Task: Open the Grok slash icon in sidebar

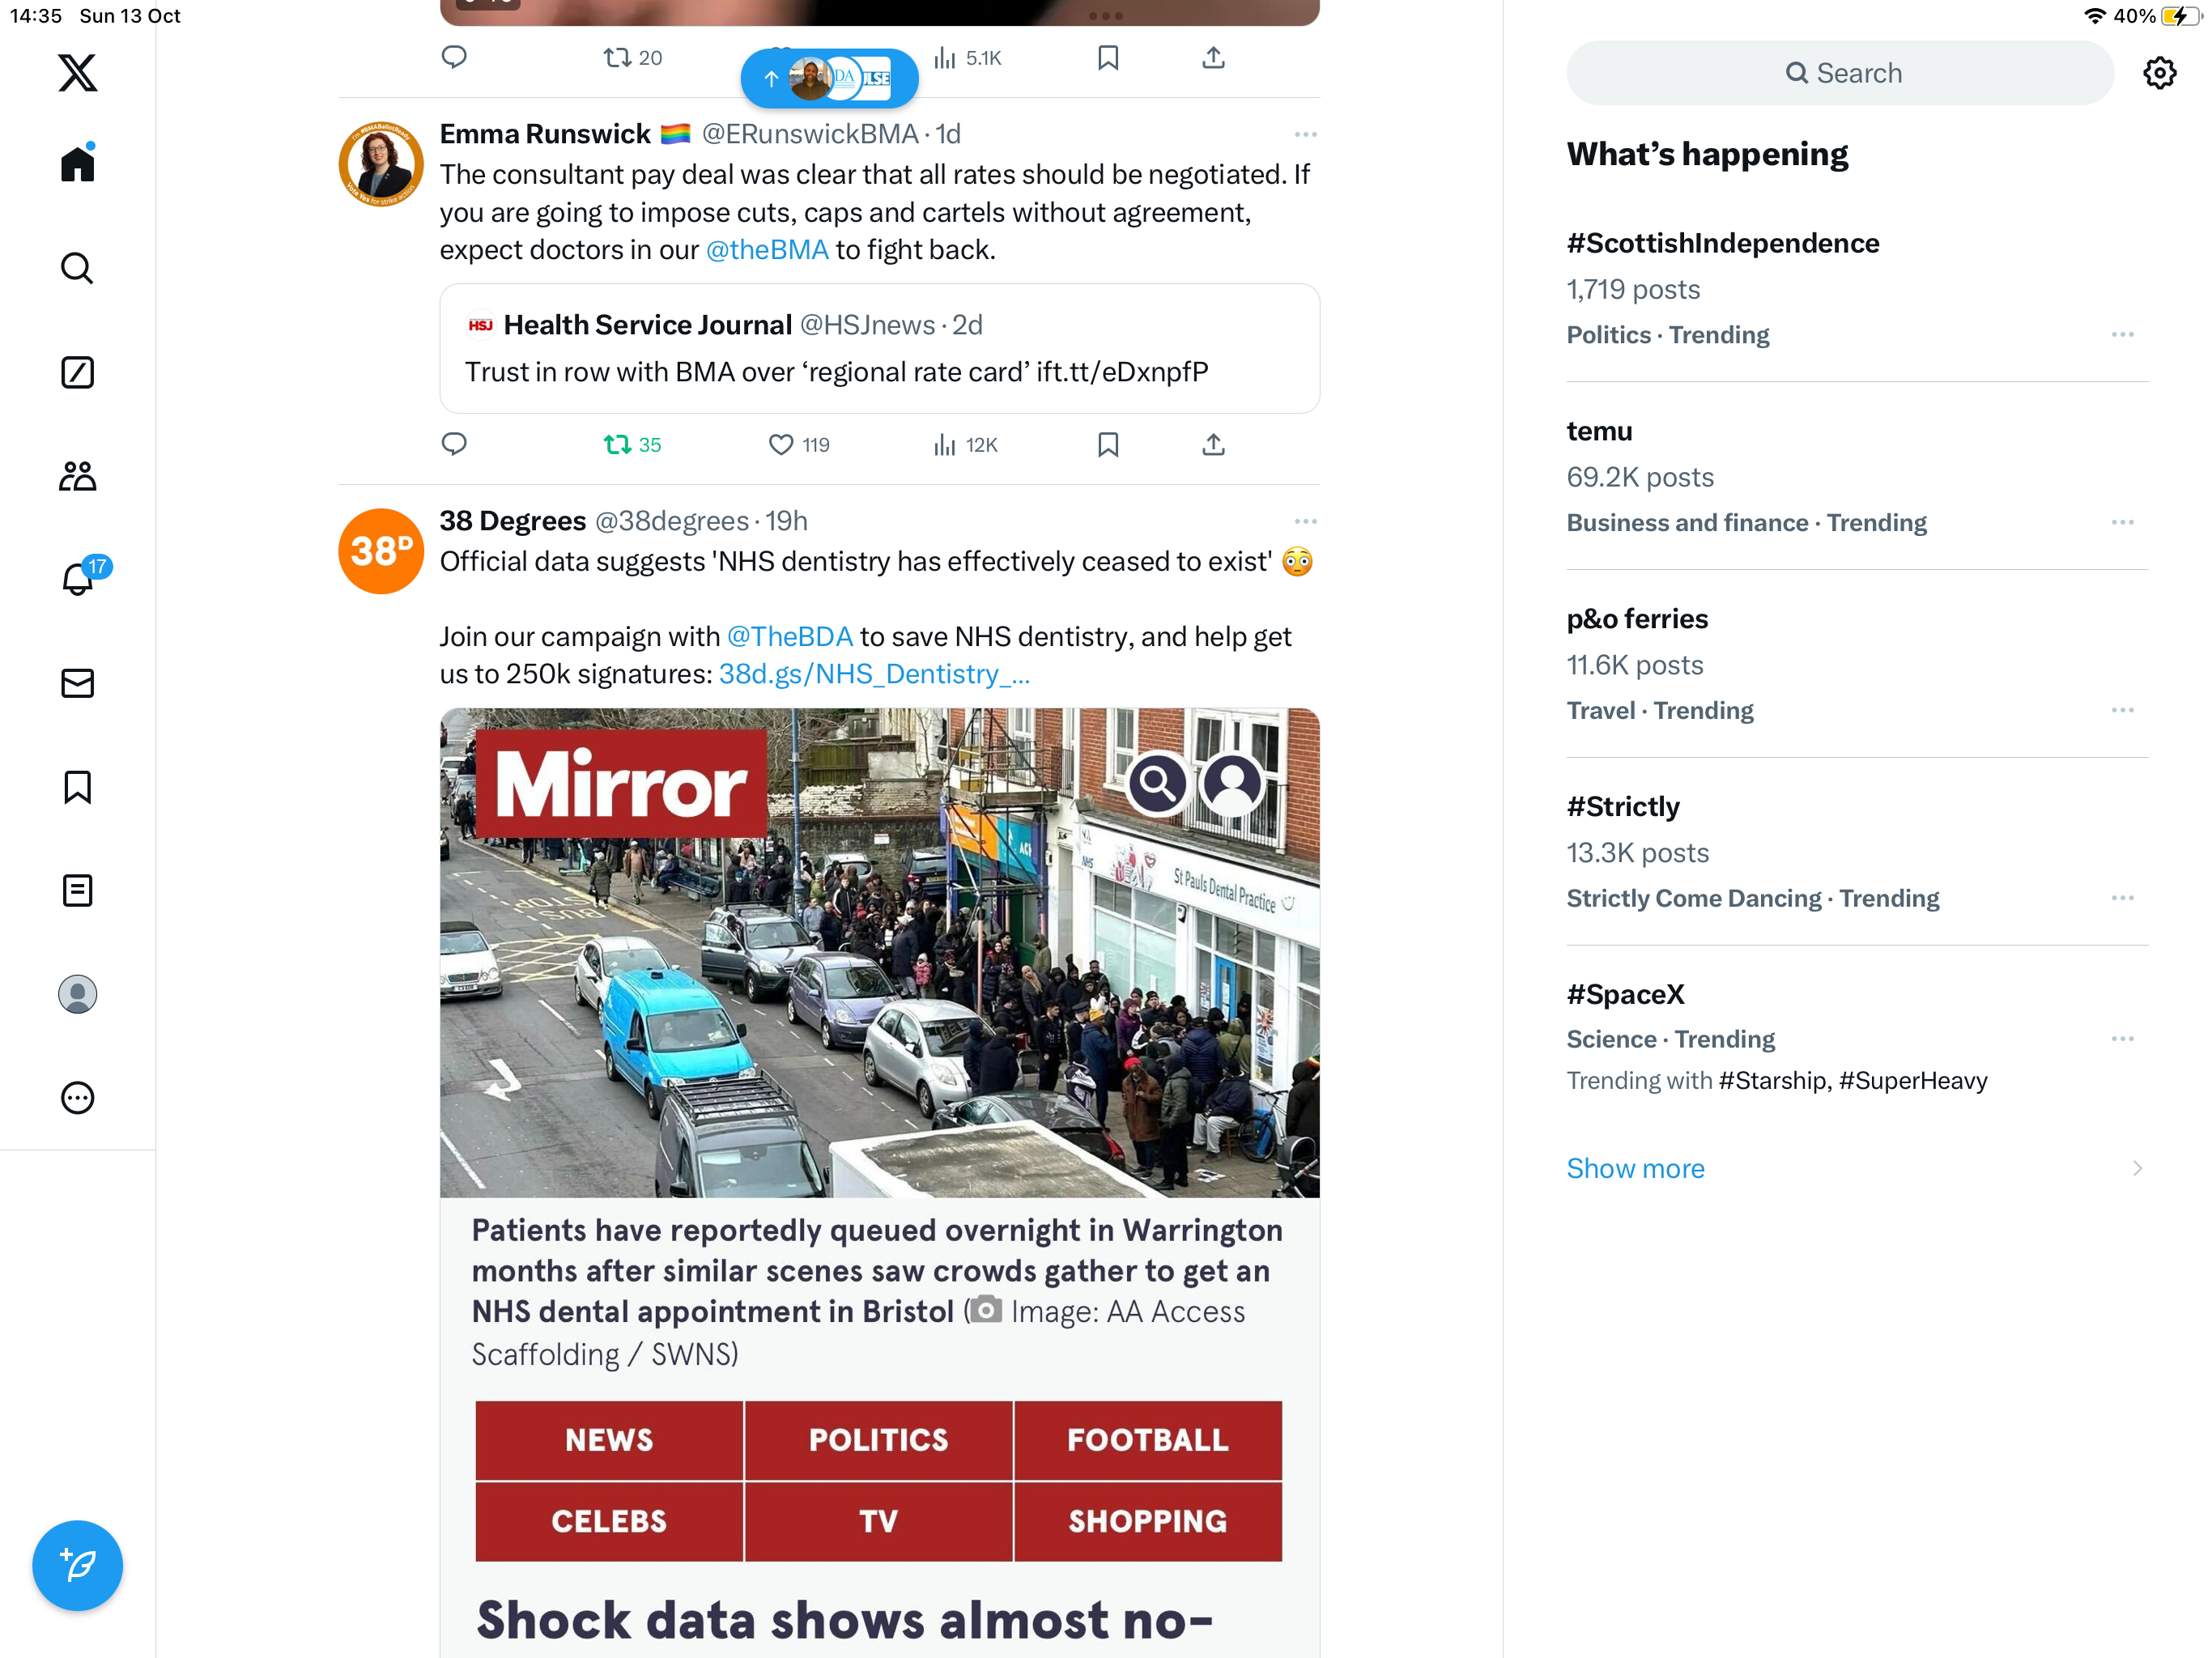Action: (77, 372)
